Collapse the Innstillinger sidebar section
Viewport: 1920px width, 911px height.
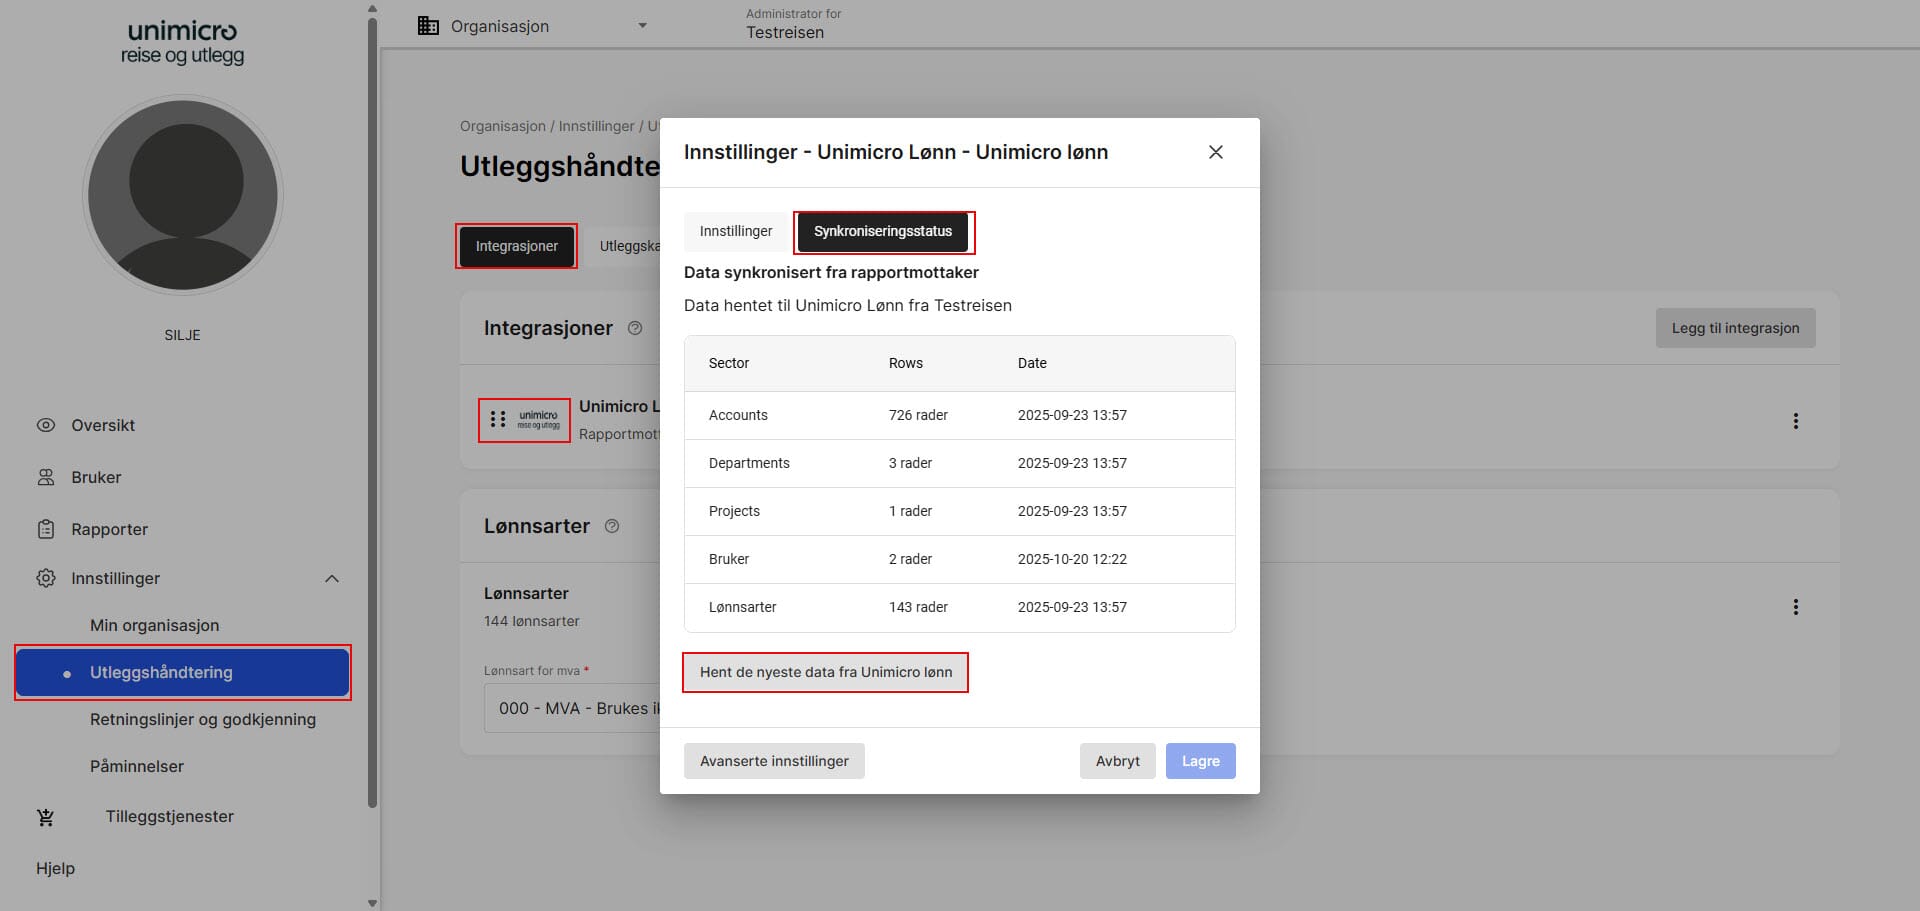[332, 579]
